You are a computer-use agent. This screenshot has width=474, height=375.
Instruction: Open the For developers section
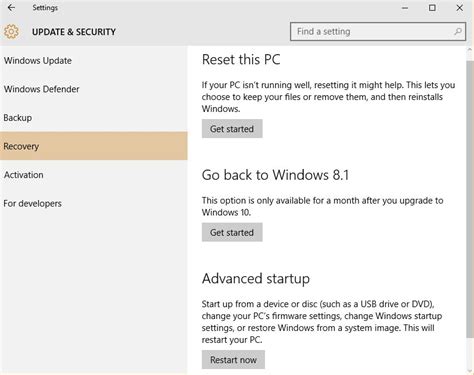click(94, 203)
